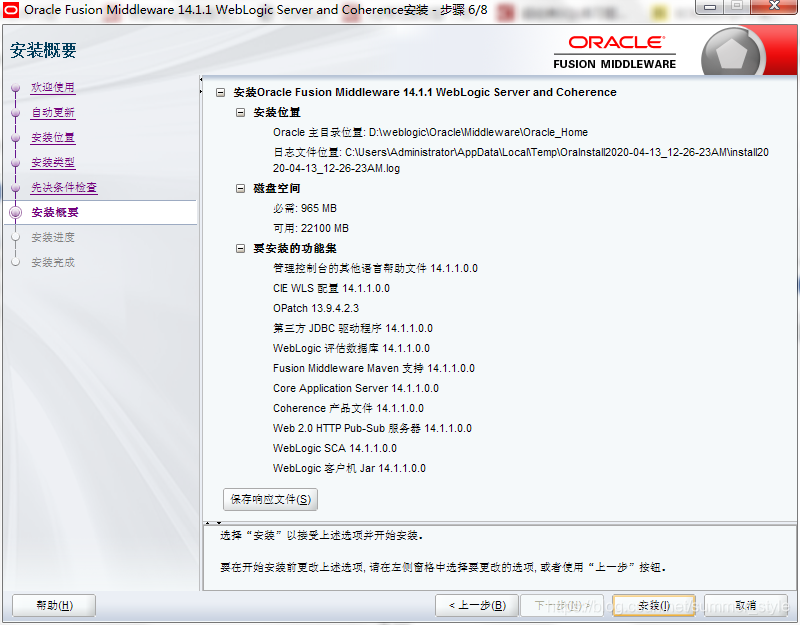Select the Oracle 主目录位置 path line
The image size is (800, 625).
(430, 132)
